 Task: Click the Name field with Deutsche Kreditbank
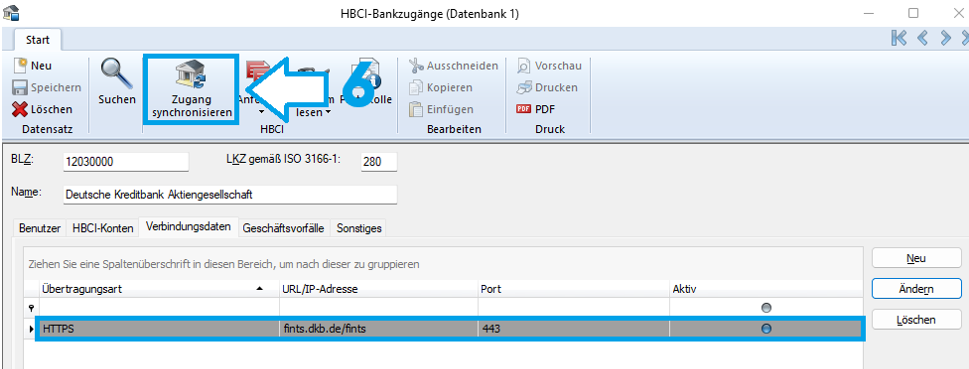pyautogui.click(x=230, y=194)
